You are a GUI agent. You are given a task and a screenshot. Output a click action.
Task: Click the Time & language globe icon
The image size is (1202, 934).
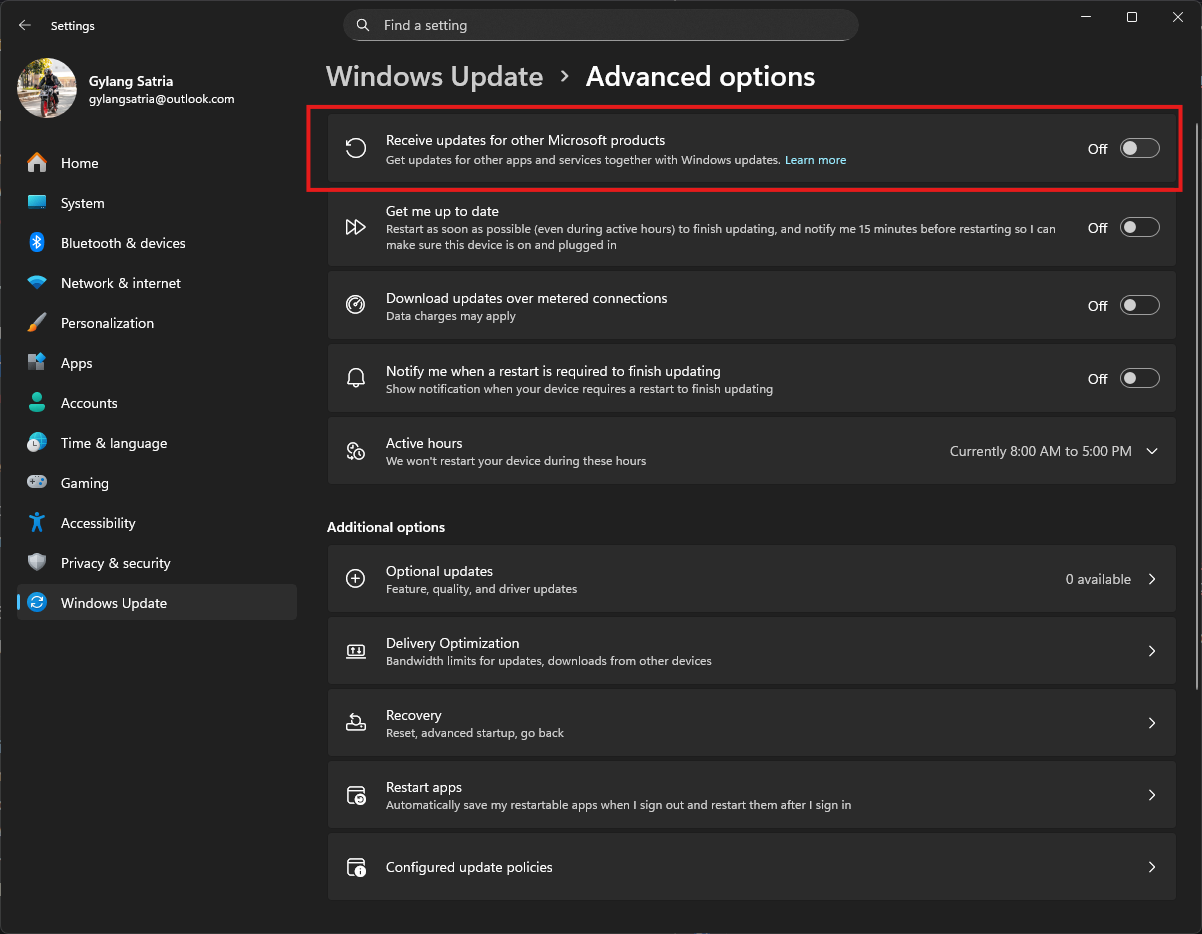(x=37, y=443)
